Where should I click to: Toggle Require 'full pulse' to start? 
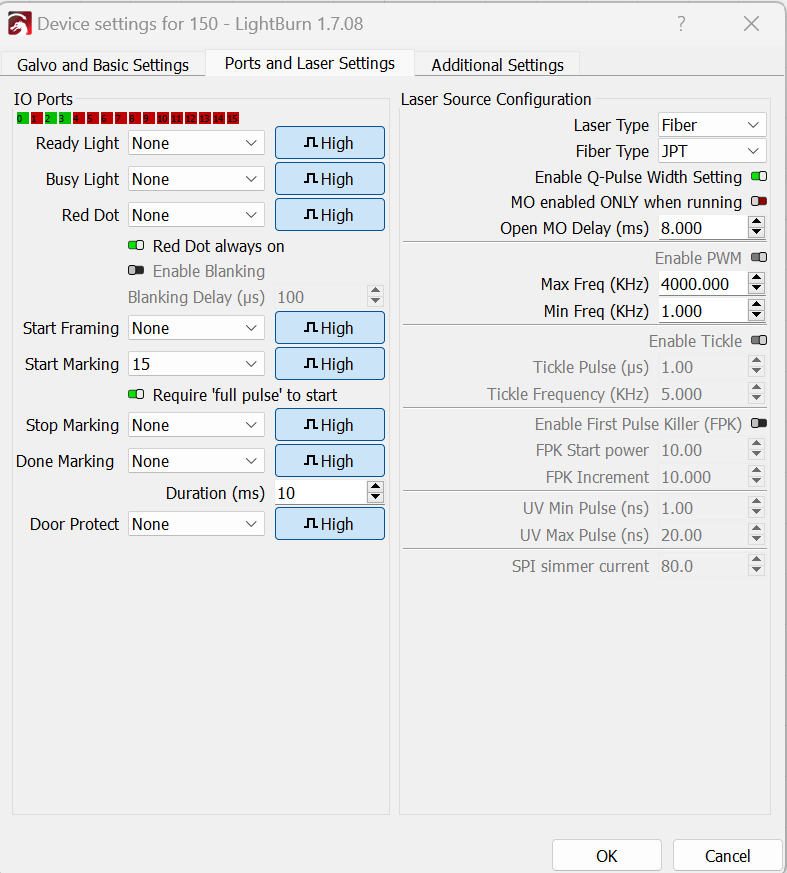(136, 394)
